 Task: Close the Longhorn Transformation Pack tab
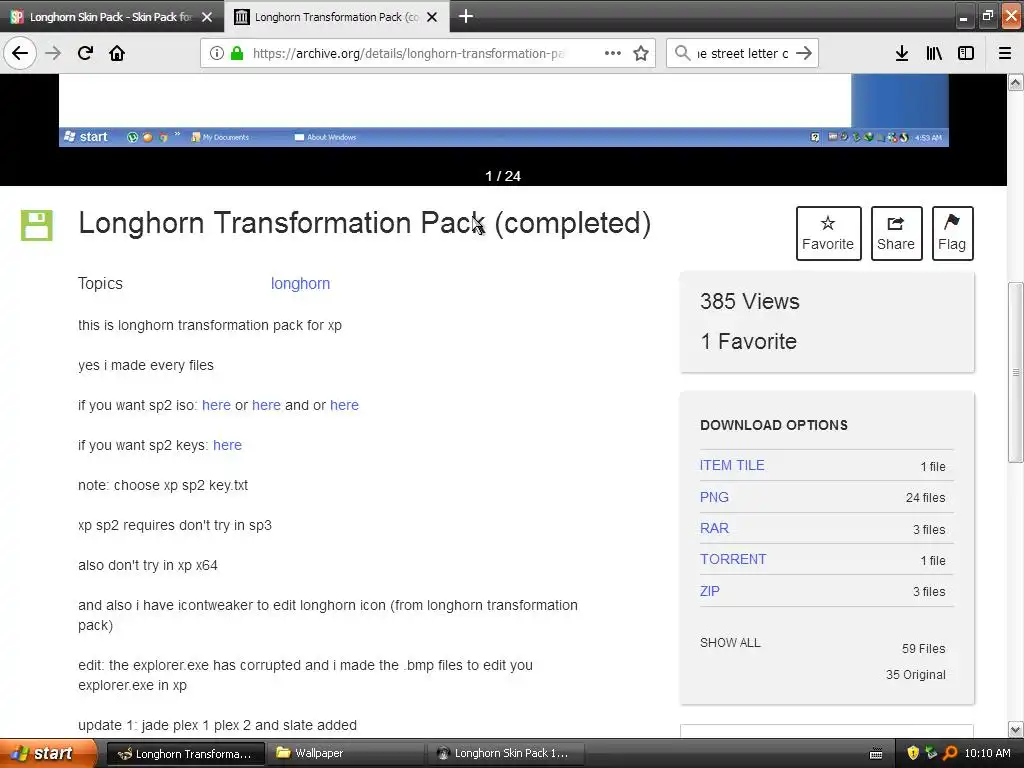click(432, 17)
